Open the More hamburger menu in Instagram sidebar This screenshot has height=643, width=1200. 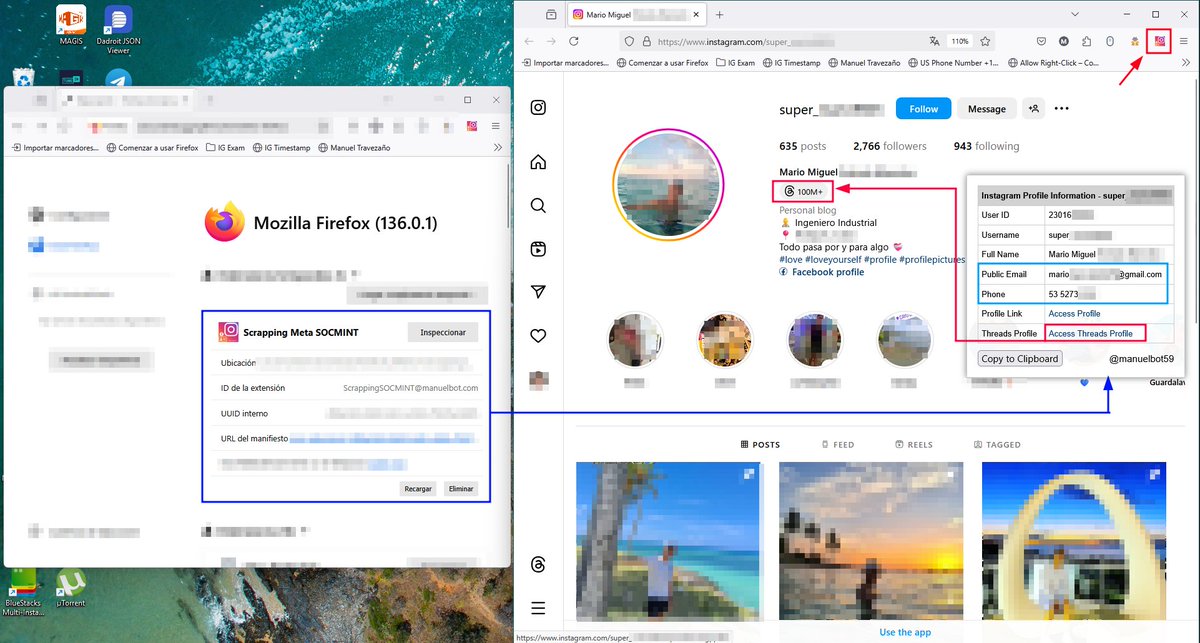pyautogui.click(x=538, y=608)
